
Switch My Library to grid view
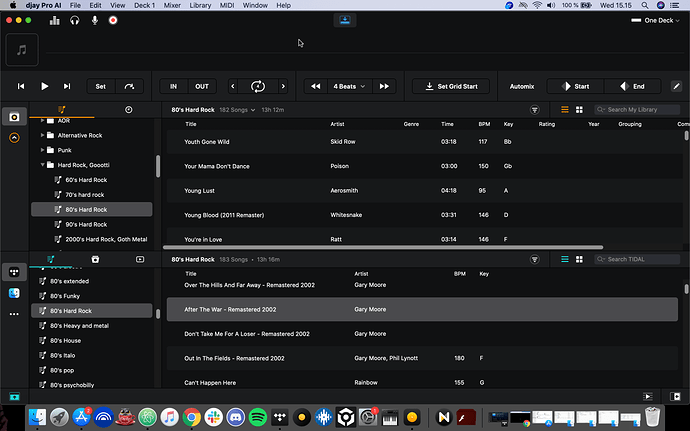pos(579,110)
